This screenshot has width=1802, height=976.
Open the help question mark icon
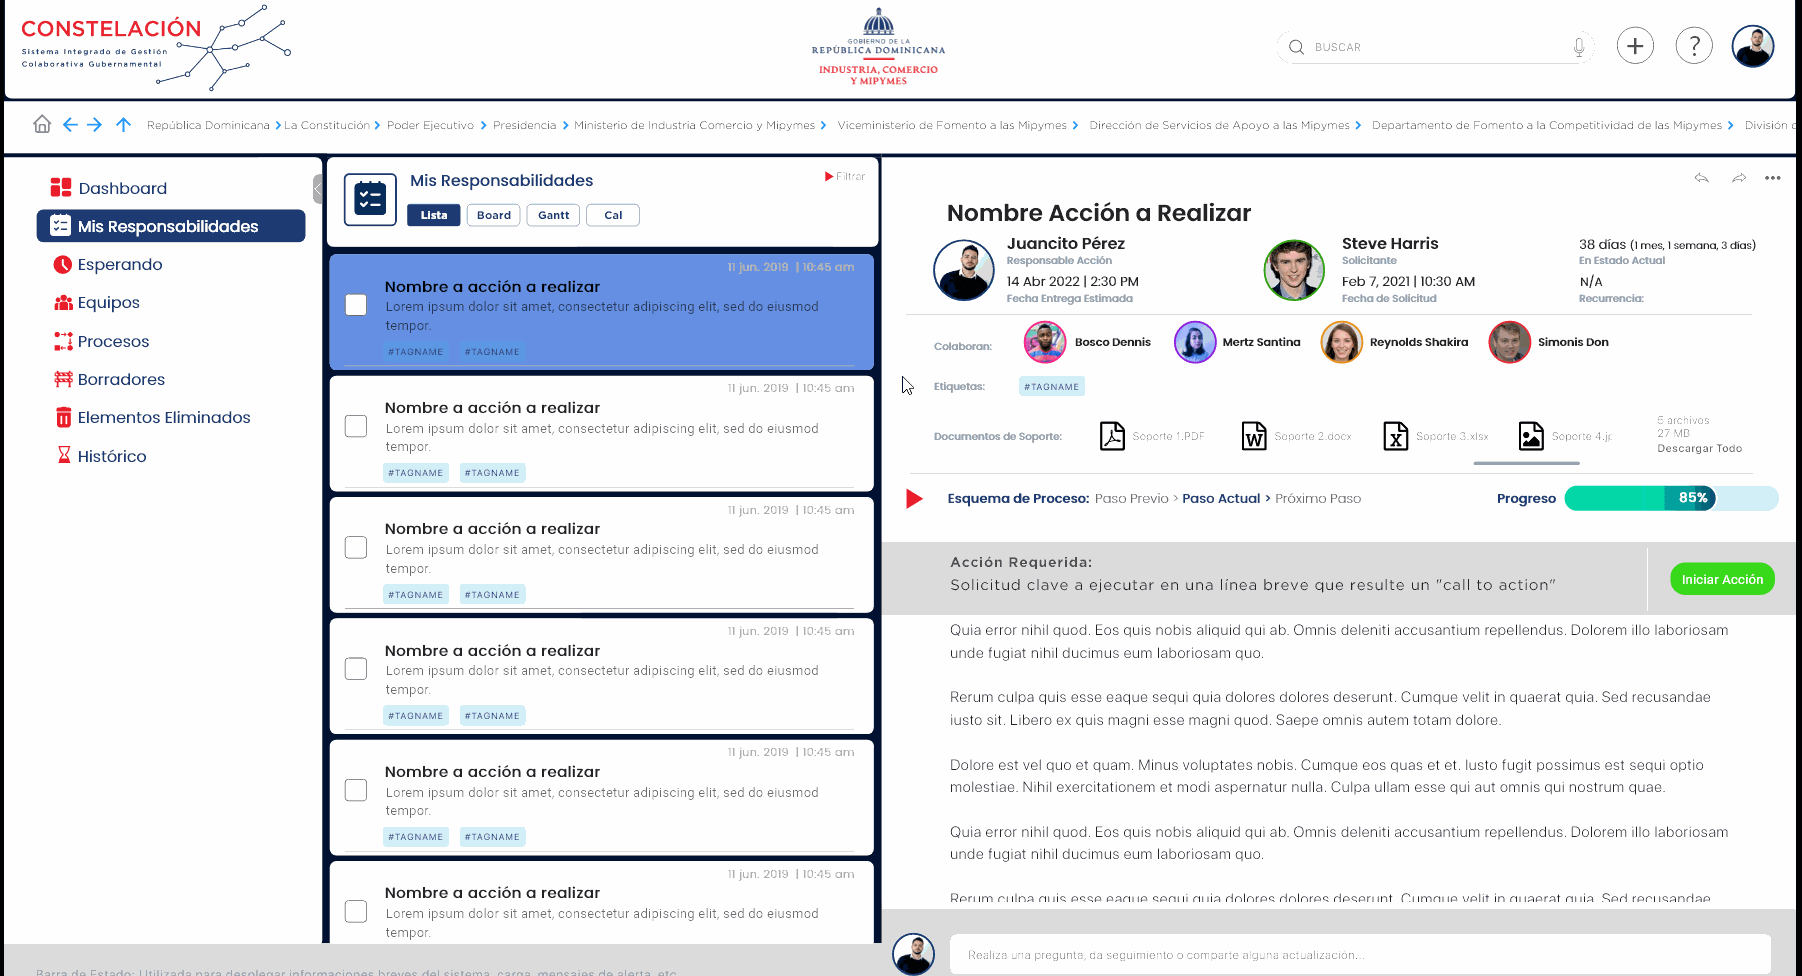coord(1694,46)
